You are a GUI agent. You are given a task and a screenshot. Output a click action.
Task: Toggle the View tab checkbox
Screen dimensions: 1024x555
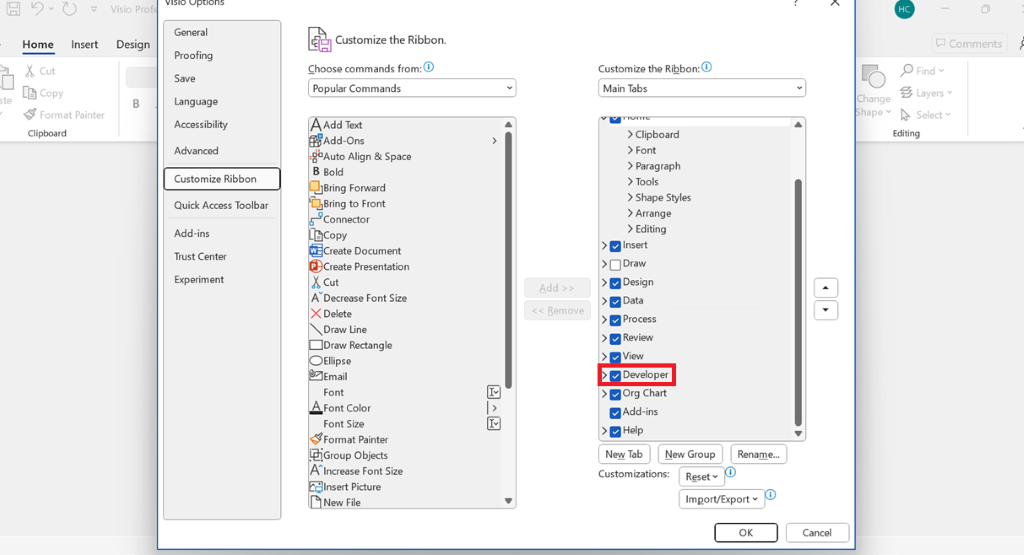click(615, 357)
